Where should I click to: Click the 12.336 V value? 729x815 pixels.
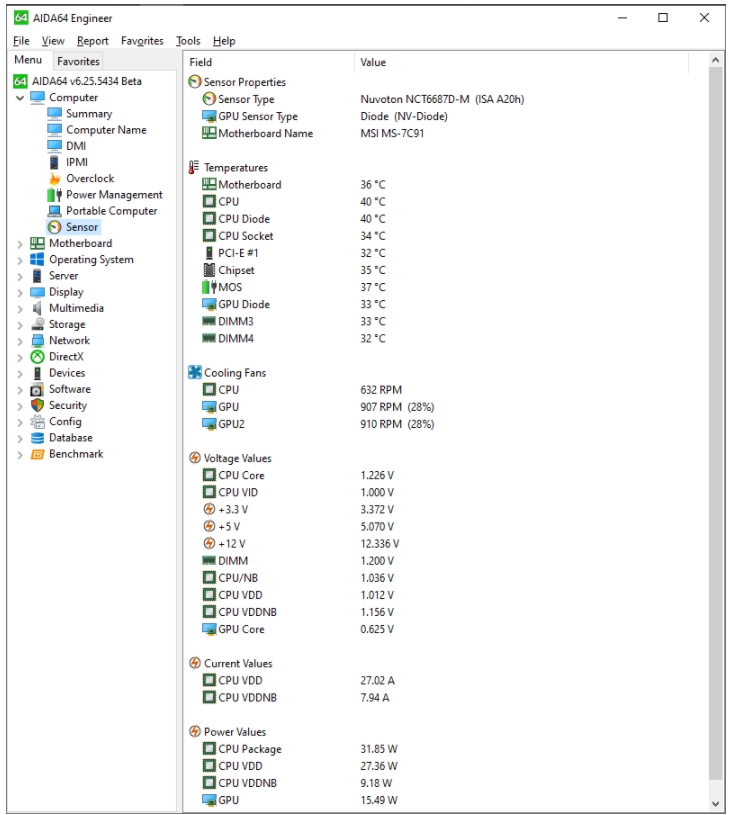[x=379, y=544]
